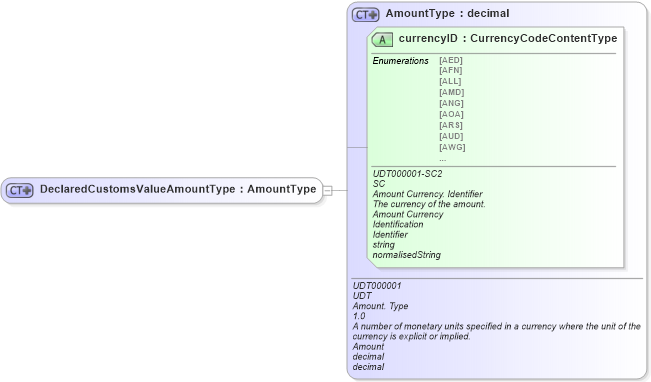
Task: Click 'A number of monetary units' description
Action: pyautogui.click(x=497, y=331)
